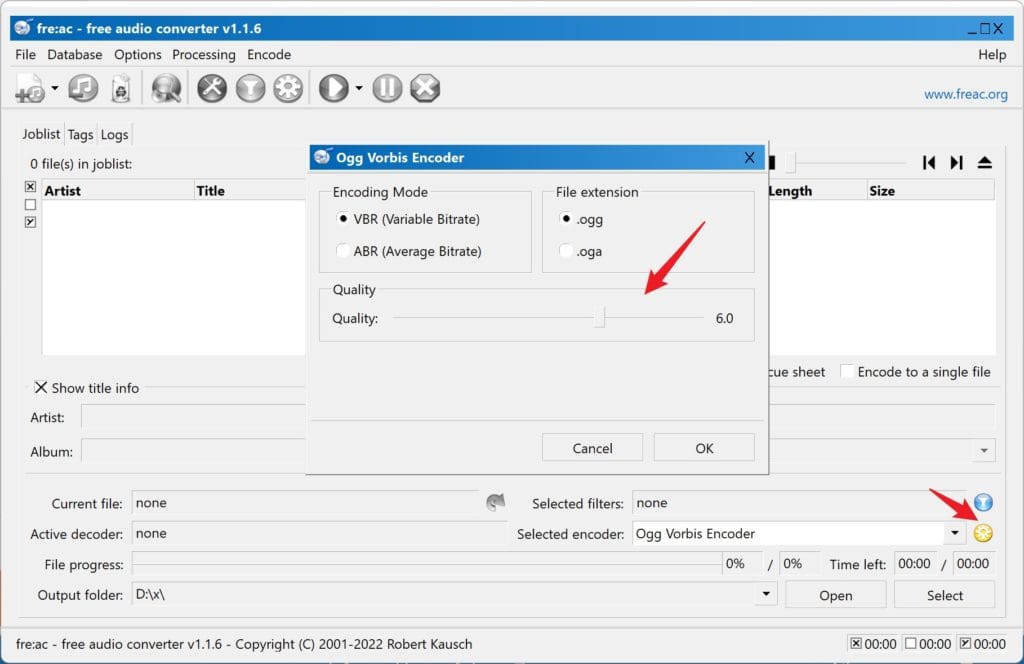1024x664 pixels.
Task: Click the skip to next file icon
Action: [496, 502]
